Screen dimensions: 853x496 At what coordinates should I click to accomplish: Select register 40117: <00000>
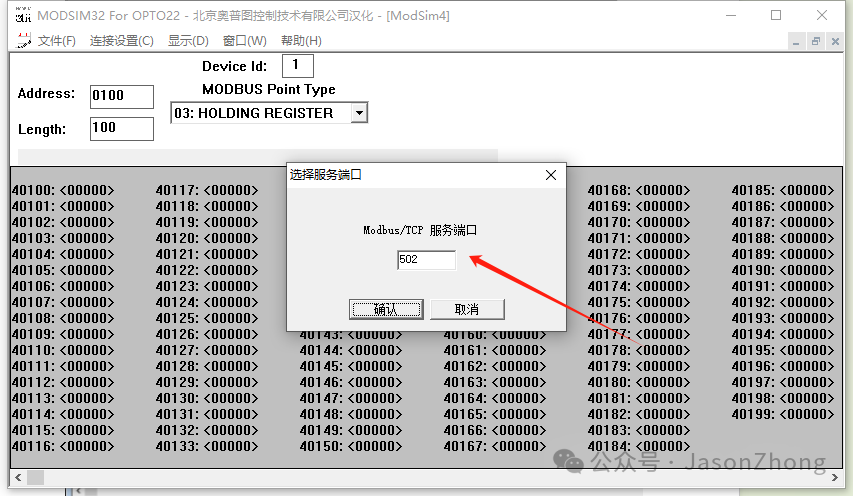click(x=207, y=190)
